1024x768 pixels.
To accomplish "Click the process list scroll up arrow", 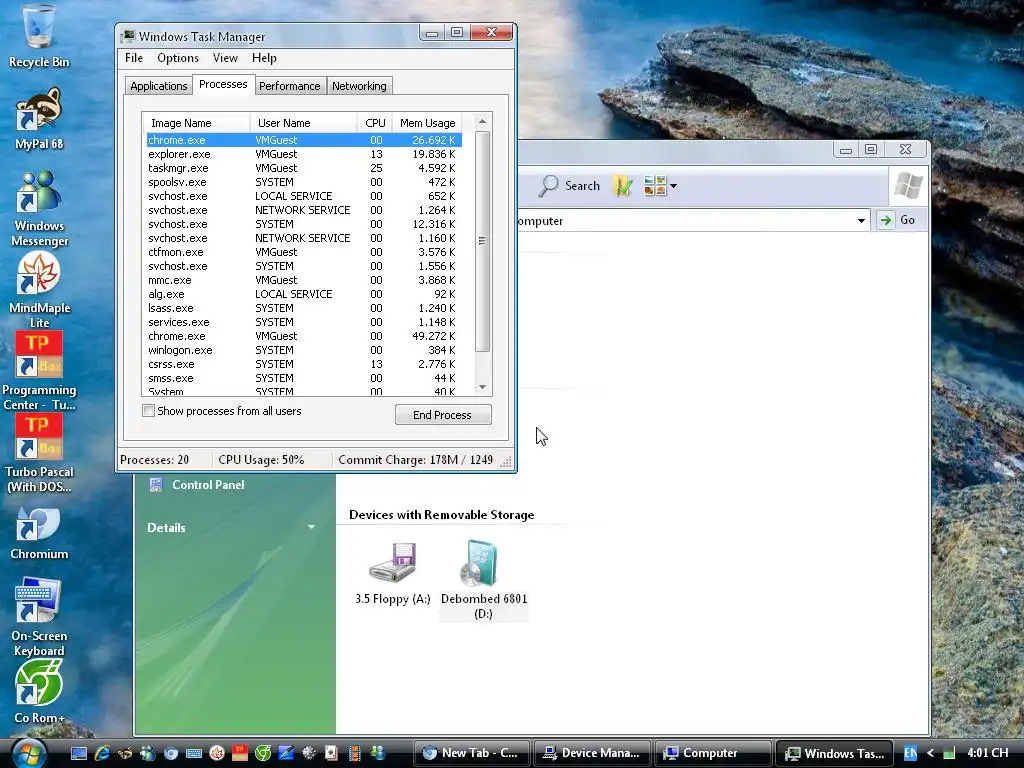I will 482,121.
